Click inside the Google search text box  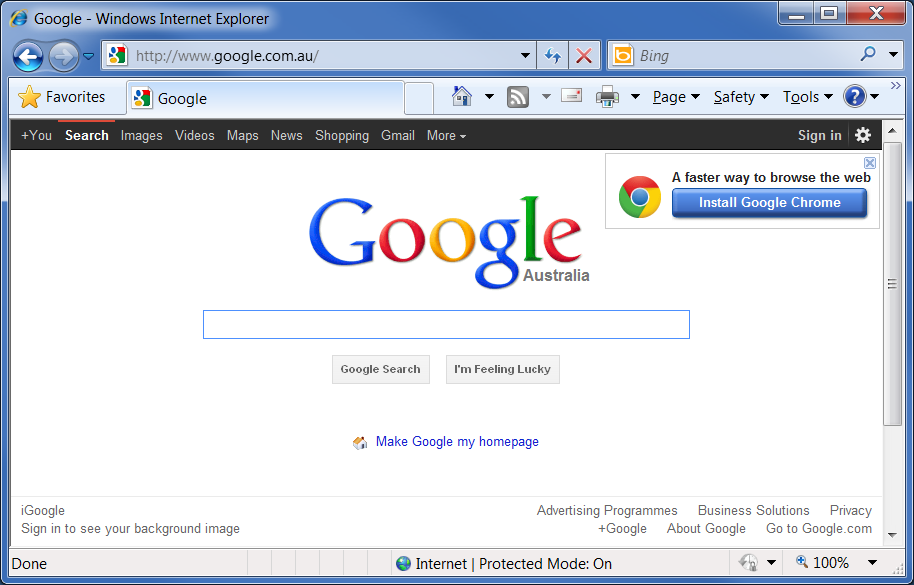click(446, 324)
